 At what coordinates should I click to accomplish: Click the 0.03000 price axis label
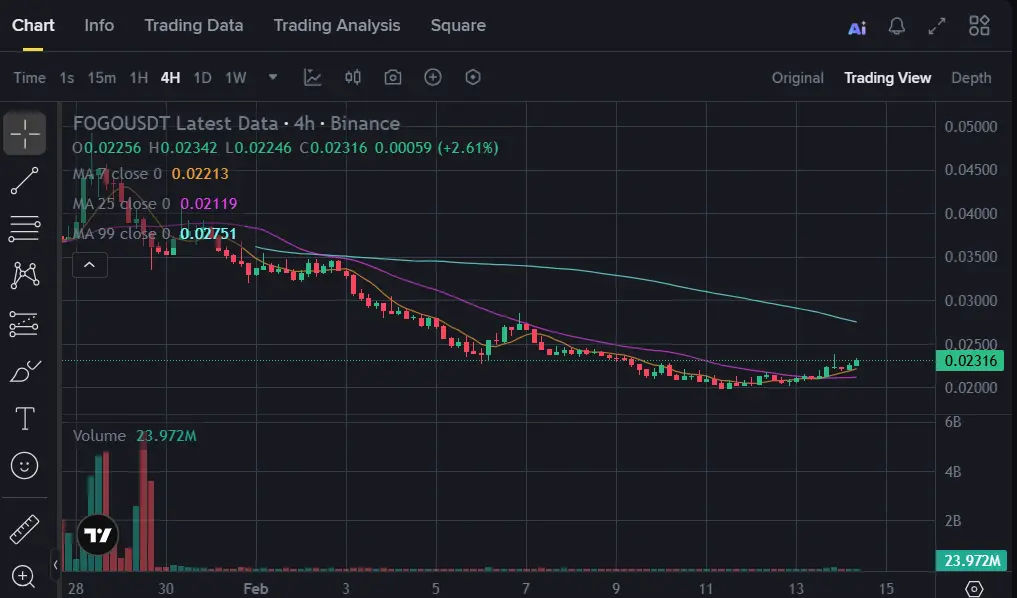point(971,301)
